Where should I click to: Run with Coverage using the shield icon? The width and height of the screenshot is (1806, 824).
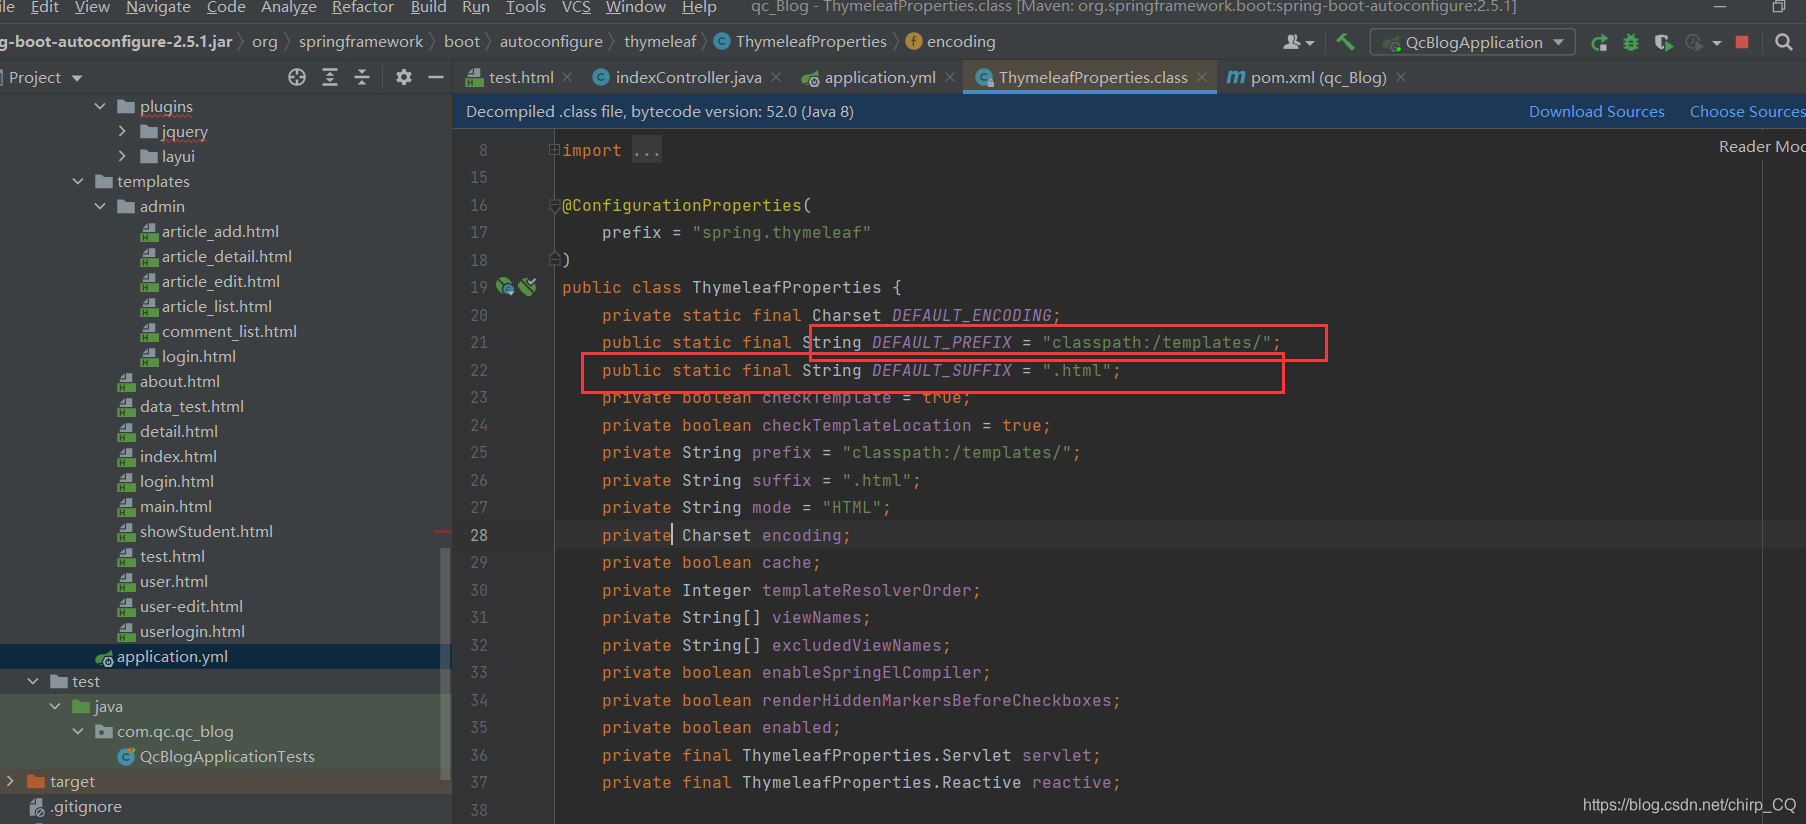[1663, 42]
